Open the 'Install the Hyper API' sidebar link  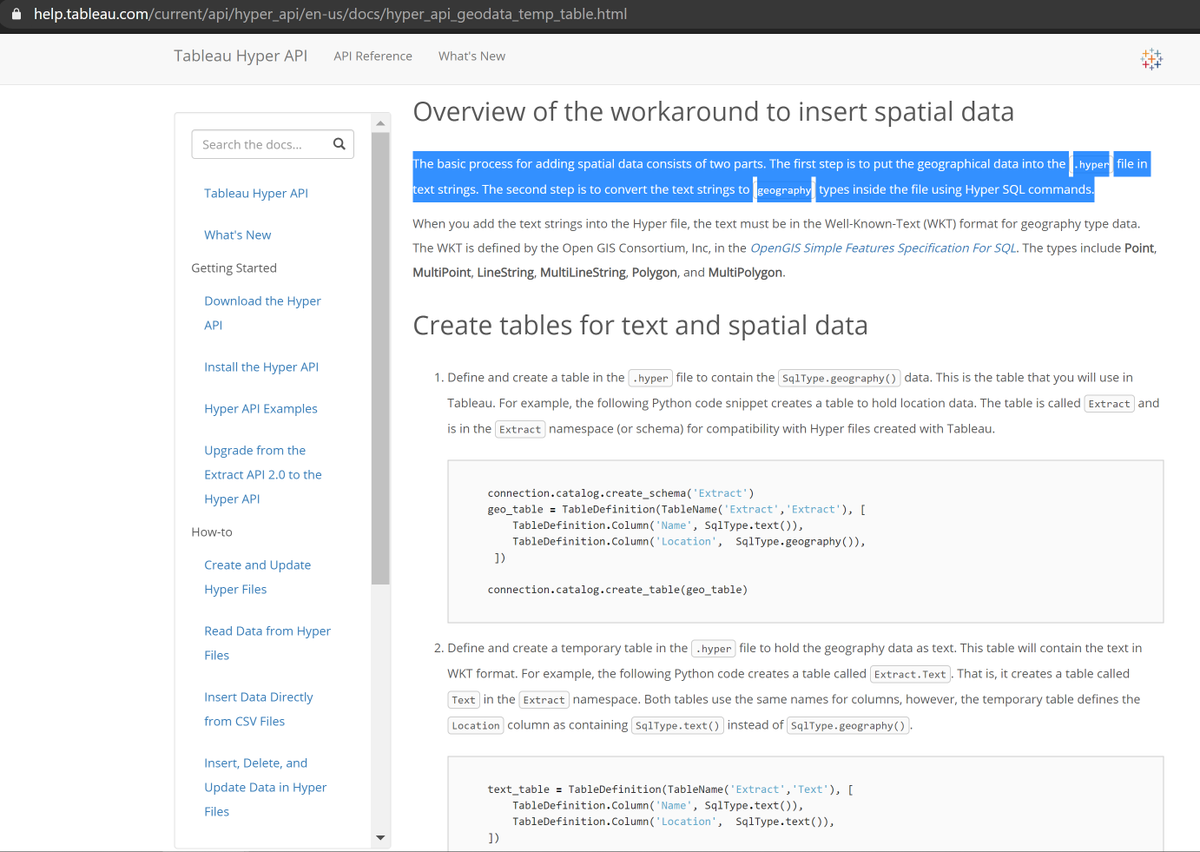tap(262, 367)
